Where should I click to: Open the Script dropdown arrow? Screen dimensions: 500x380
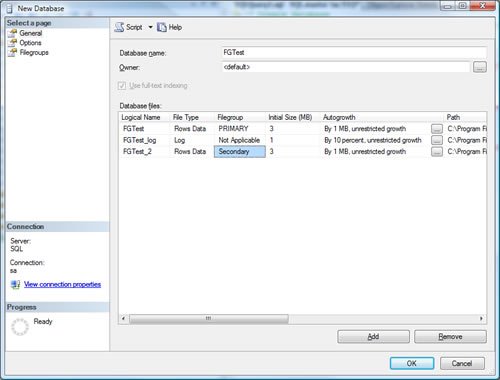pos(150,27)
